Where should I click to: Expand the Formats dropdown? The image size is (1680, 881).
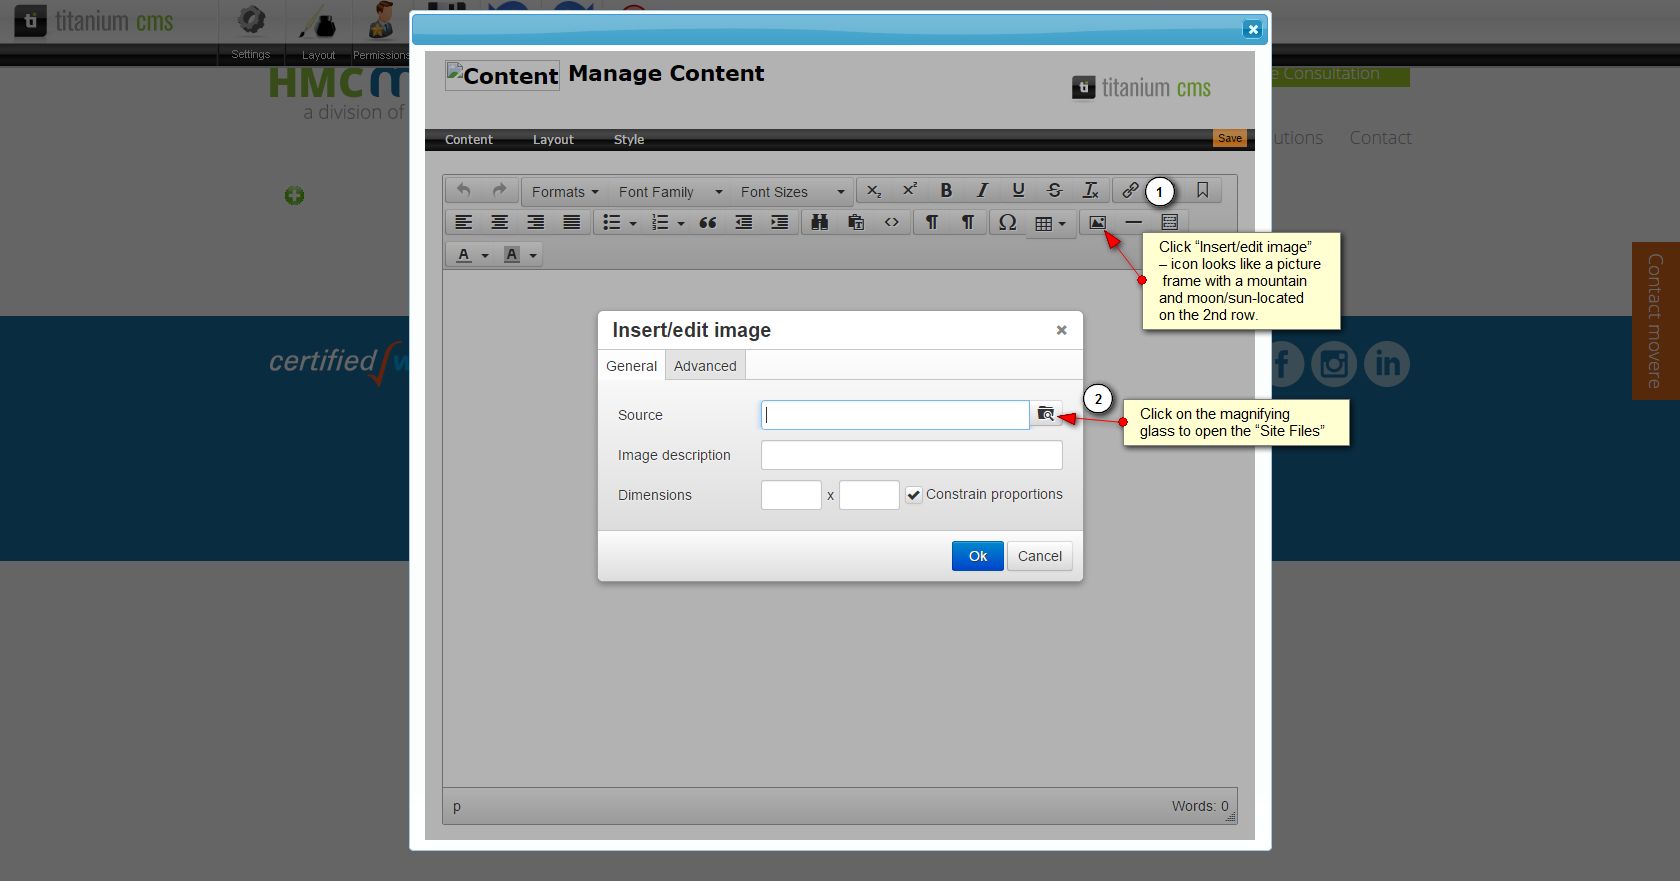tap(565, 192)
